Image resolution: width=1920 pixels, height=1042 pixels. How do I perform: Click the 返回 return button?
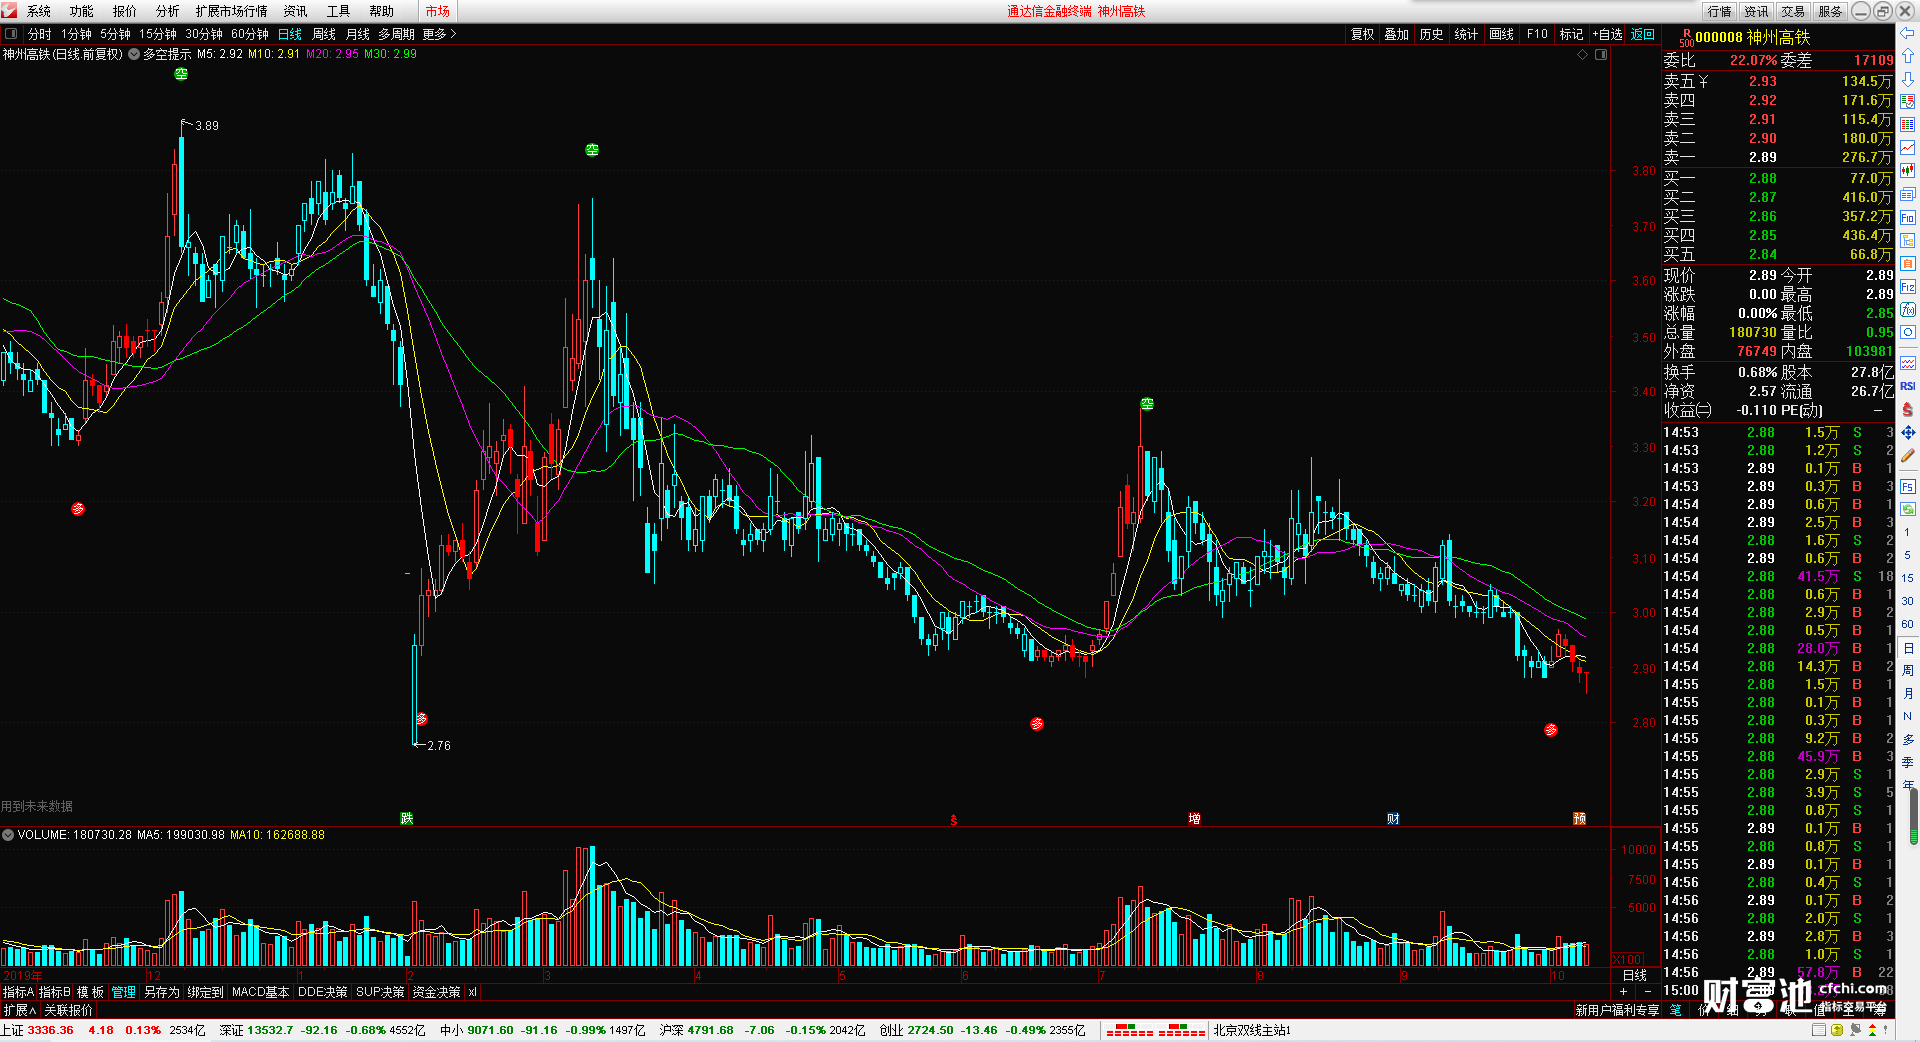coord(1643,34)
